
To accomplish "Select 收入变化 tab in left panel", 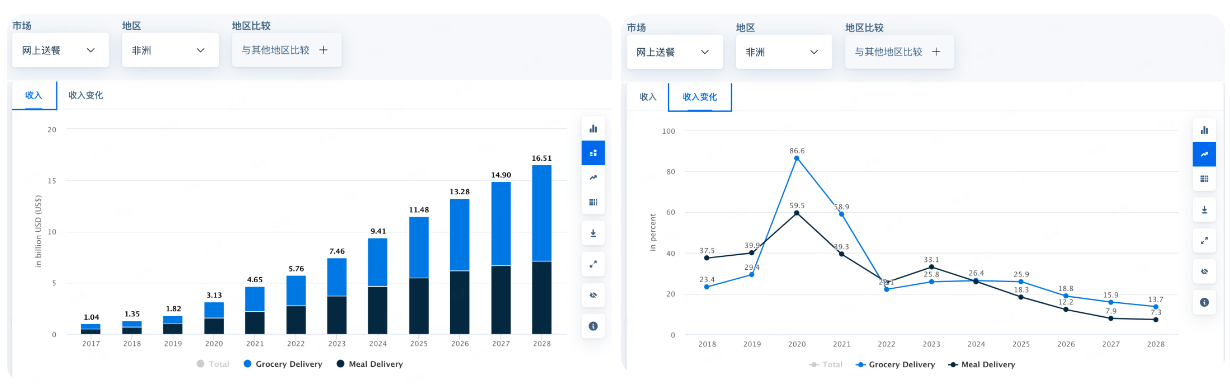I will (86, 95).
